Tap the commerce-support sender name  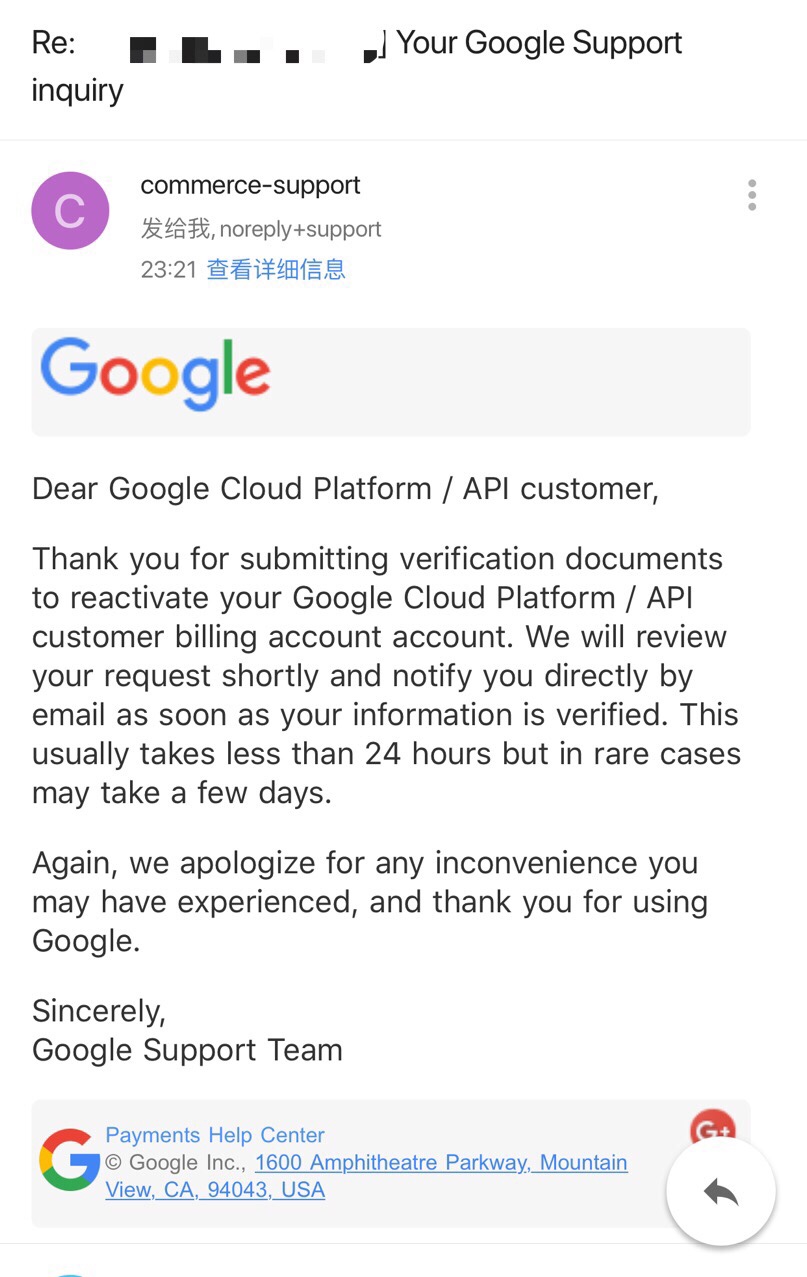250,185
